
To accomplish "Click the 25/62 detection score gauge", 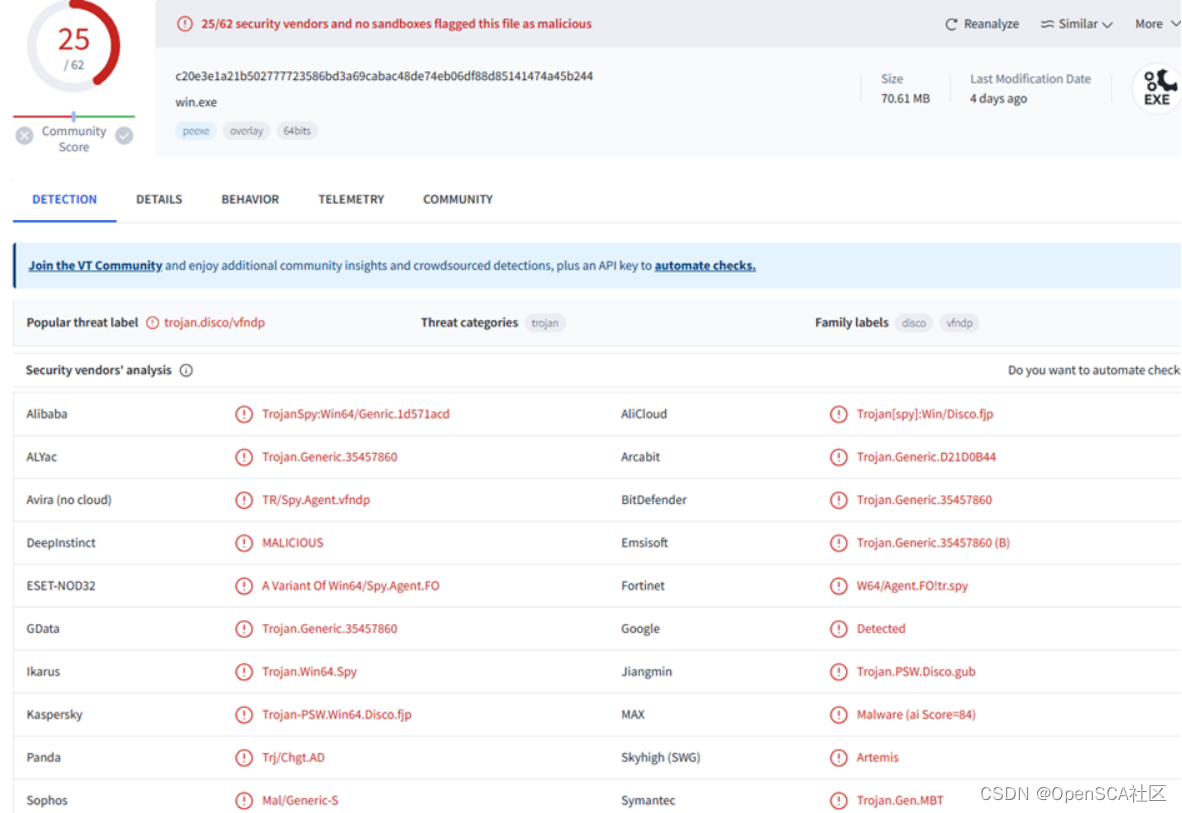I will click(x=74, y=46).
